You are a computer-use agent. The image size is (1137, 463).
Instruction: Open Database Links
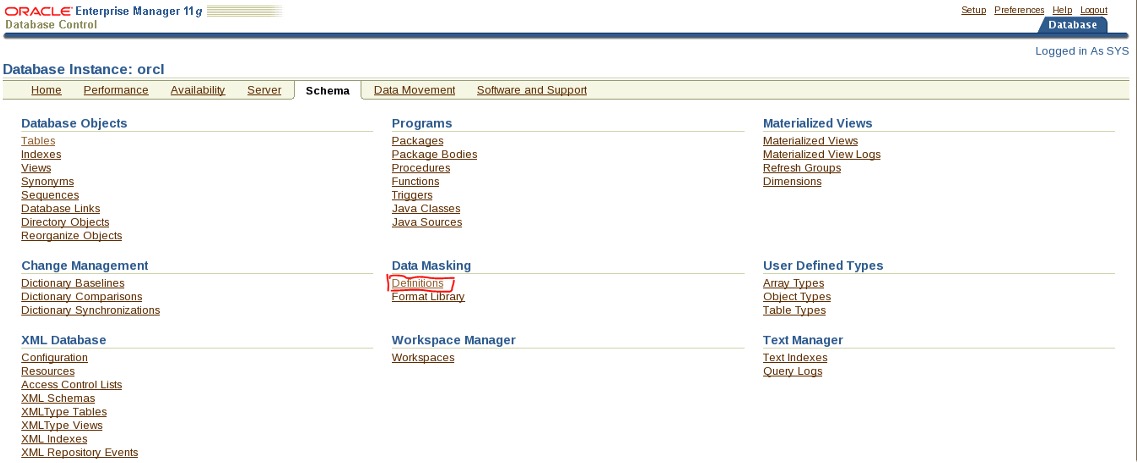[61, 209]
